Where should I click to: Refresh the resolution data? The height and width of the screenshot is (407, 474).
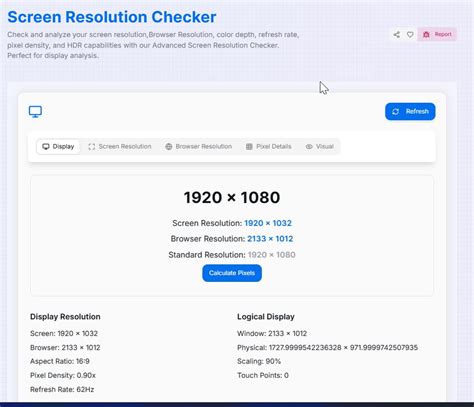tap(410, 111)
